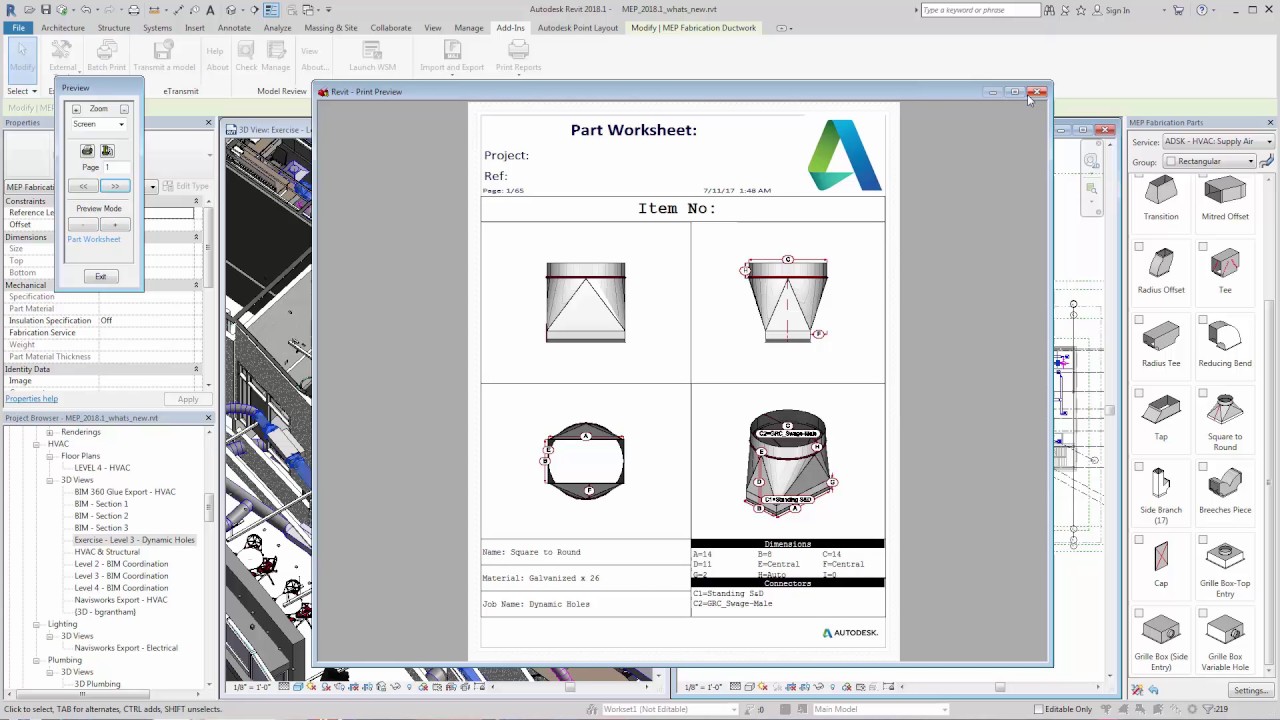Open the Collaborate ribbon tab
The width and height of the screenshot is (1280, 720).
point(391,28)
